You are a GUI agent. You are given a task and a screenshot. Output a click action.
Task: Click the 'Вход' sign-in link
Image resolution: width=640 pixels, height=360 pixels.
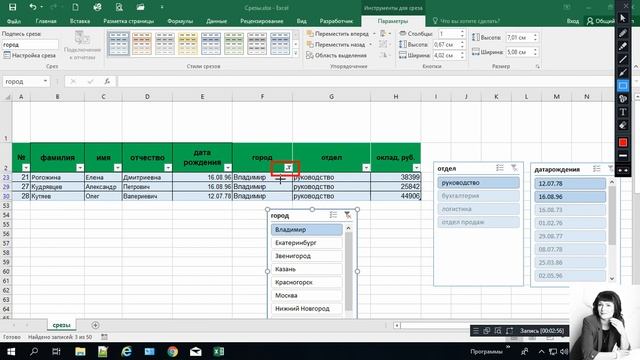573,21
